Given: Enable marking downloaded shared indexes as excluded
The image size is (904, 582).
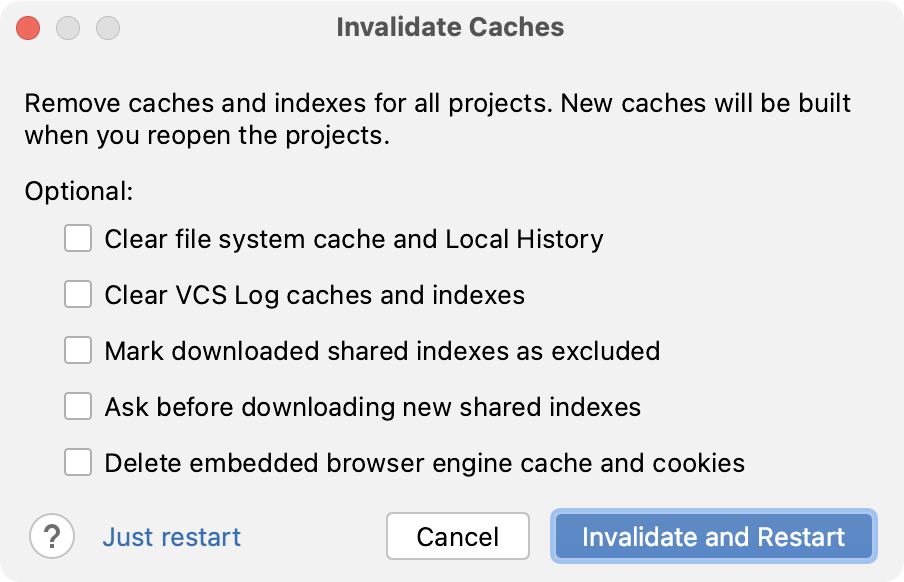Looking at the screenshot, I should click(x=77, y=350).
